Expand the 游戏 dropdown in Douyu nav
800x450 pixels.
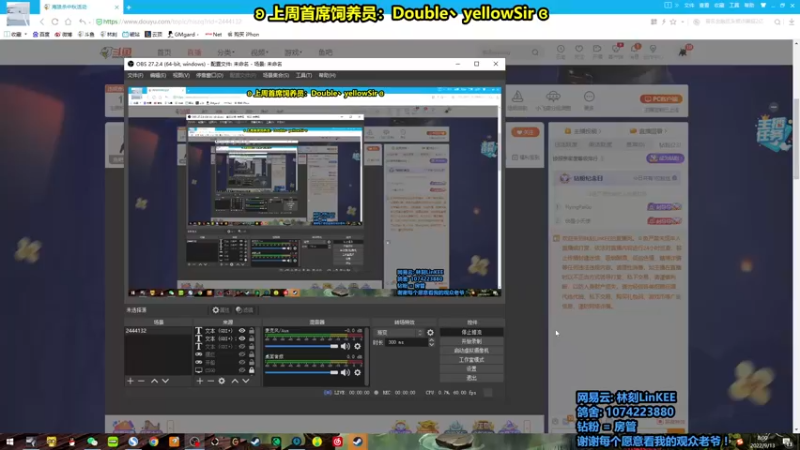click(293, 53)
